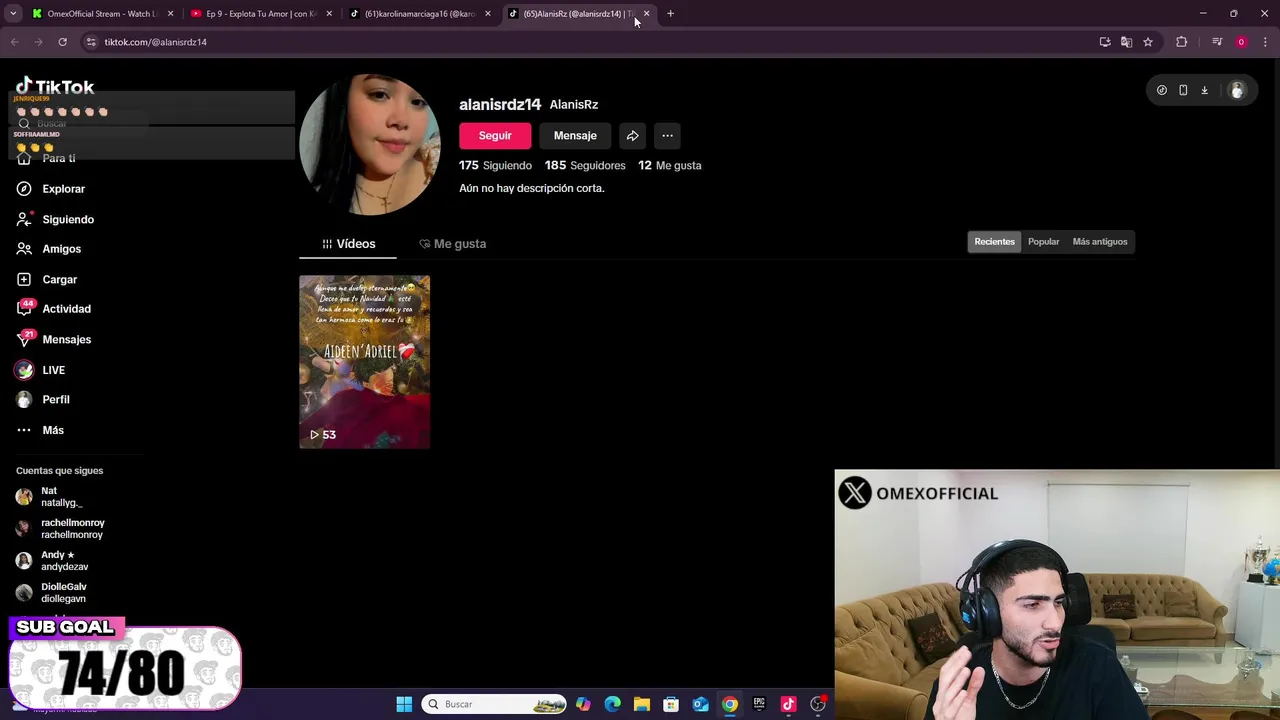Open Windows Start menu

pyautogui.click(x=404, y=705)
